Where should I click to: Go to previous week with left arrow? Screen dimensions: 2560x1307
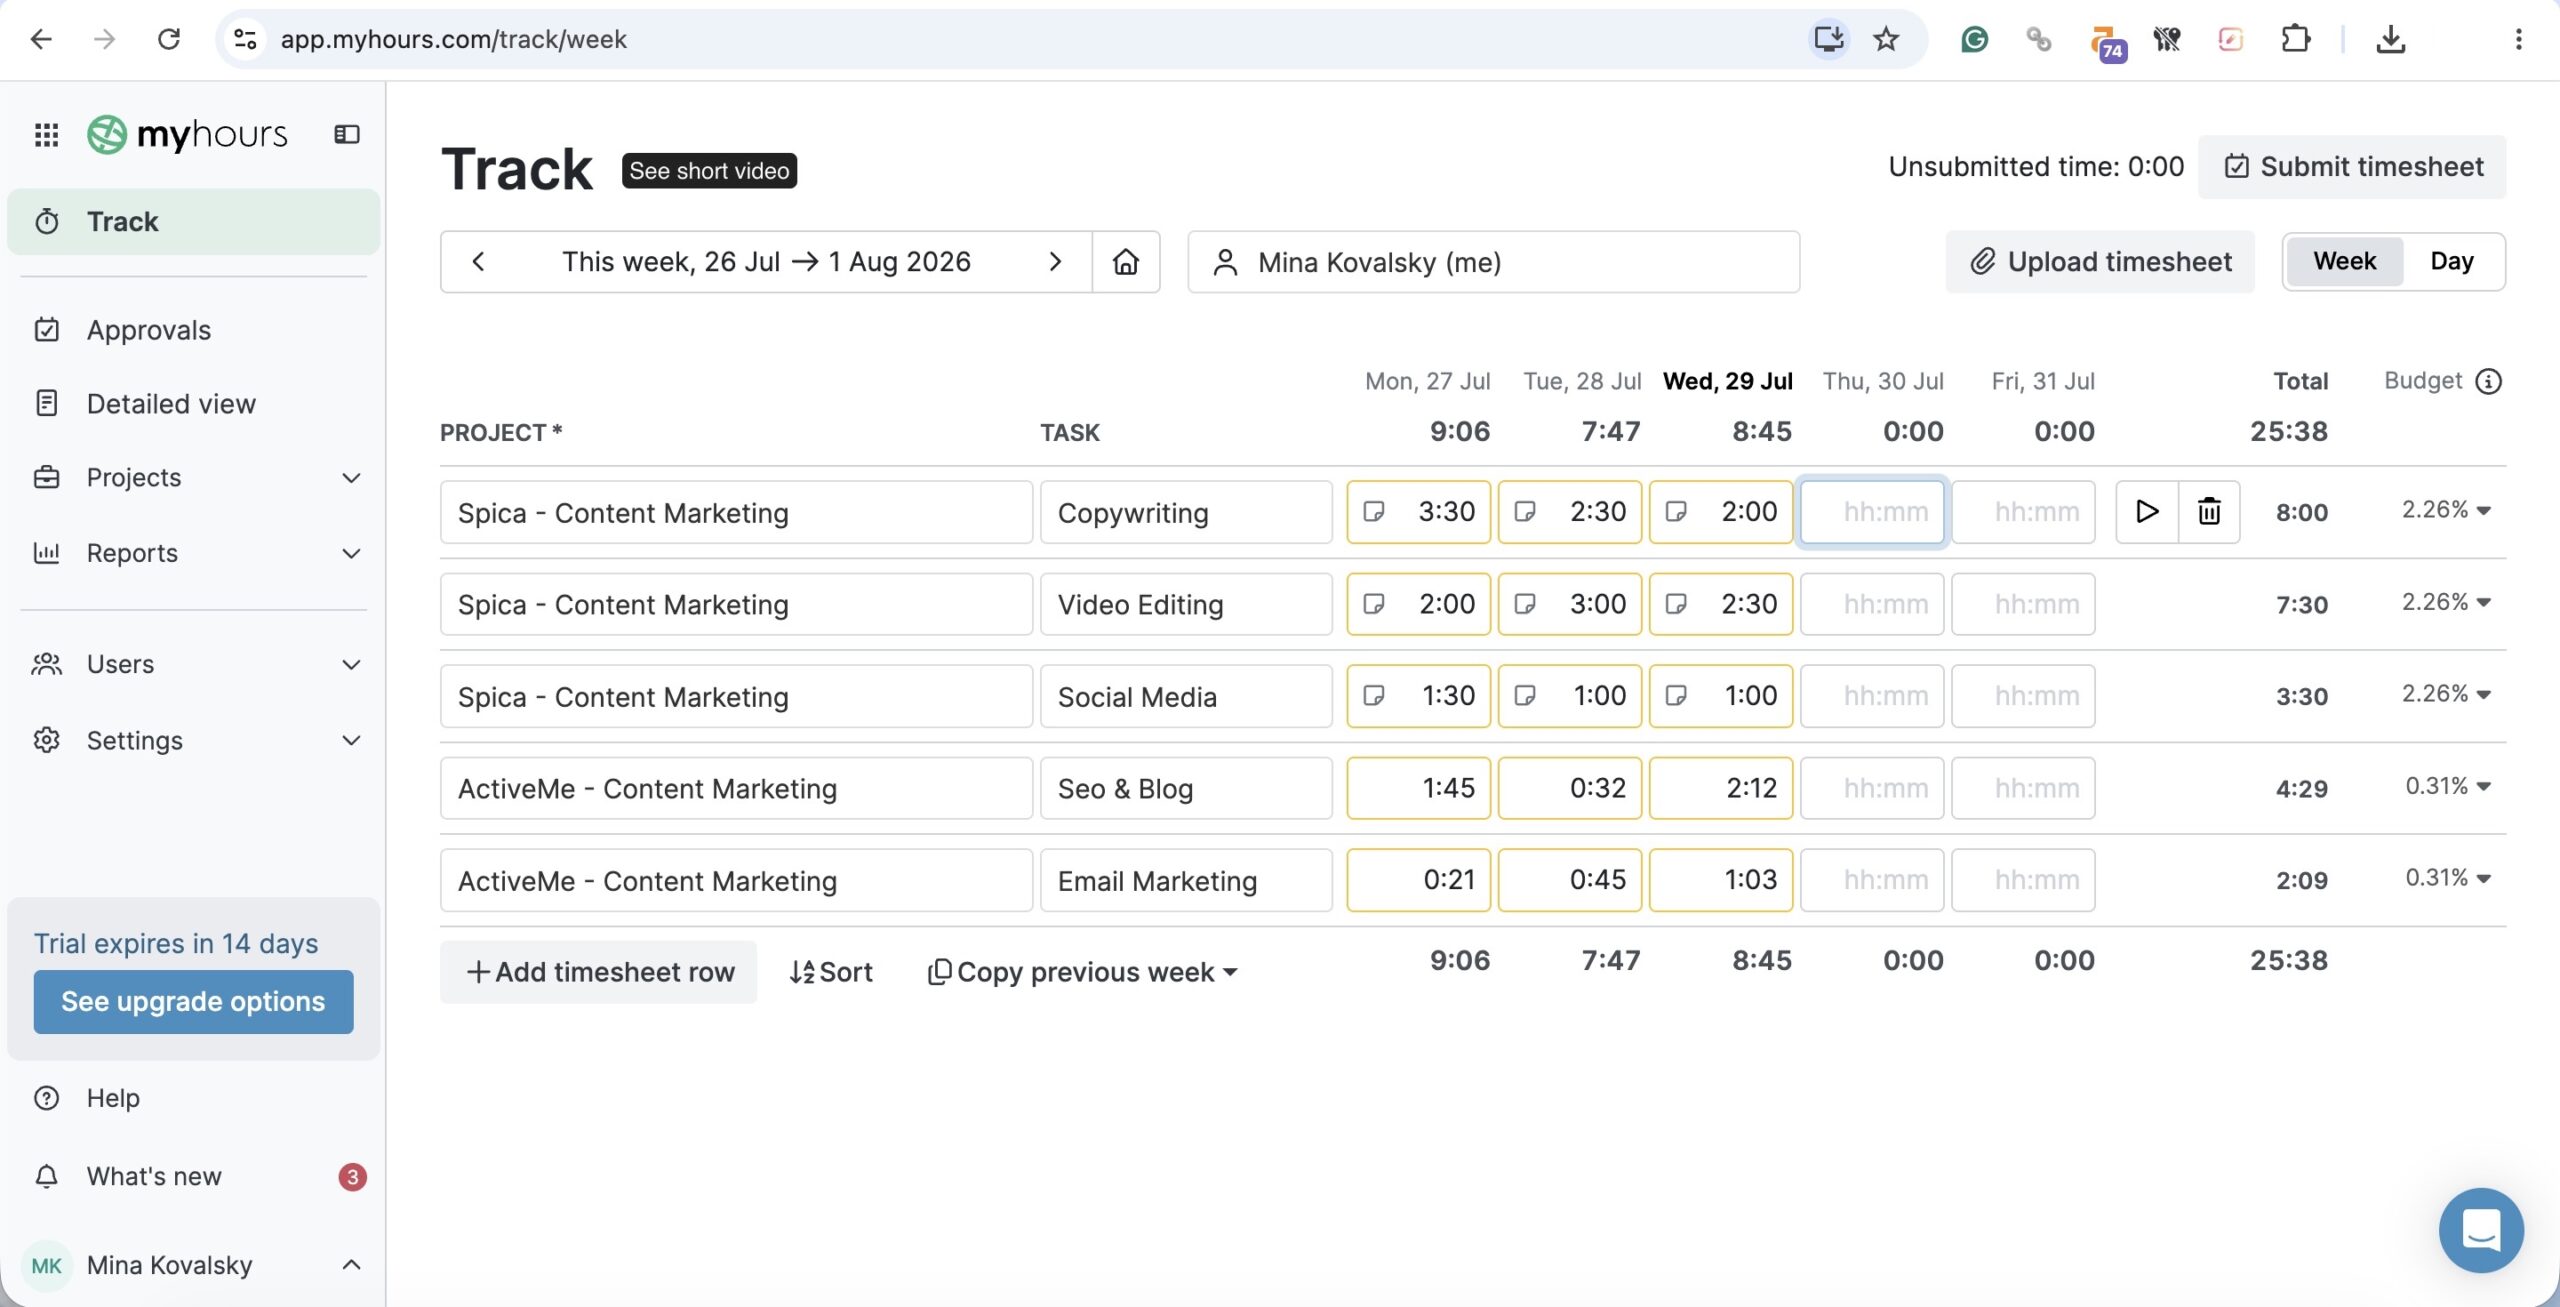click(x=478, y=262)
